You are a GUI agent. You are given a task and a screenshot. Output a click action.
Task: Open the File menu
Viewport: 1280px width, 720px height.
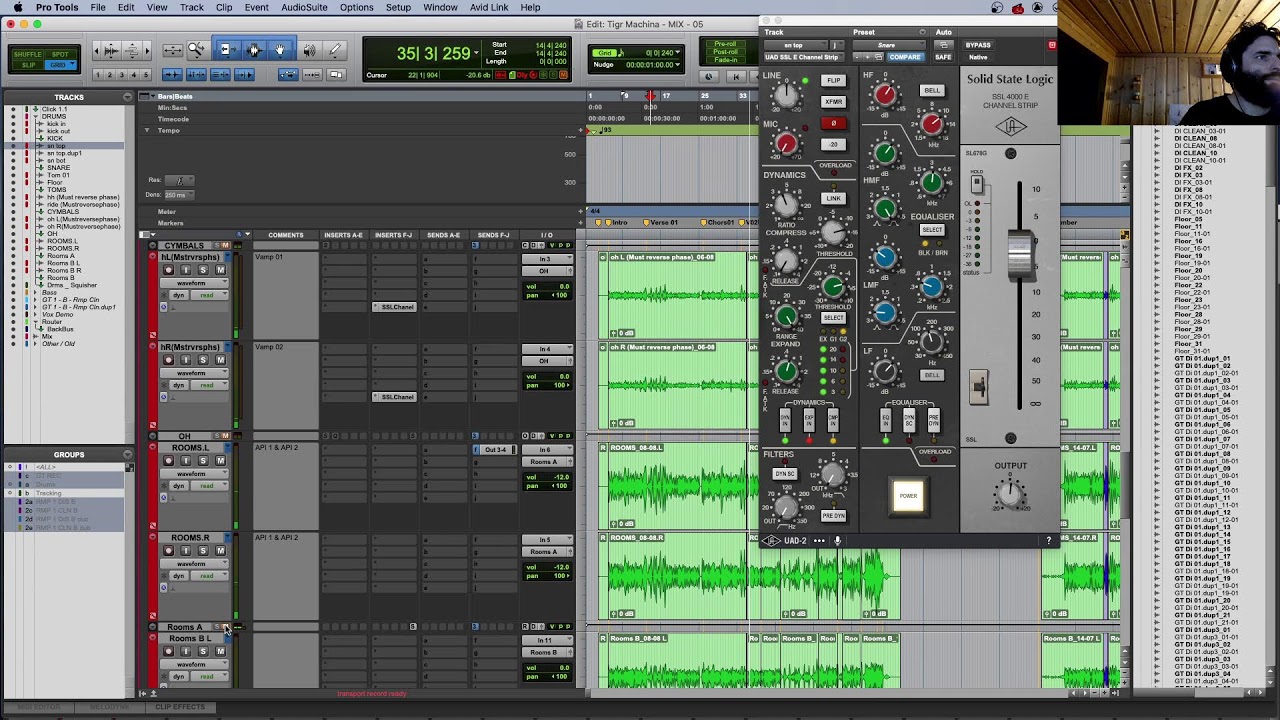[98, 8]
